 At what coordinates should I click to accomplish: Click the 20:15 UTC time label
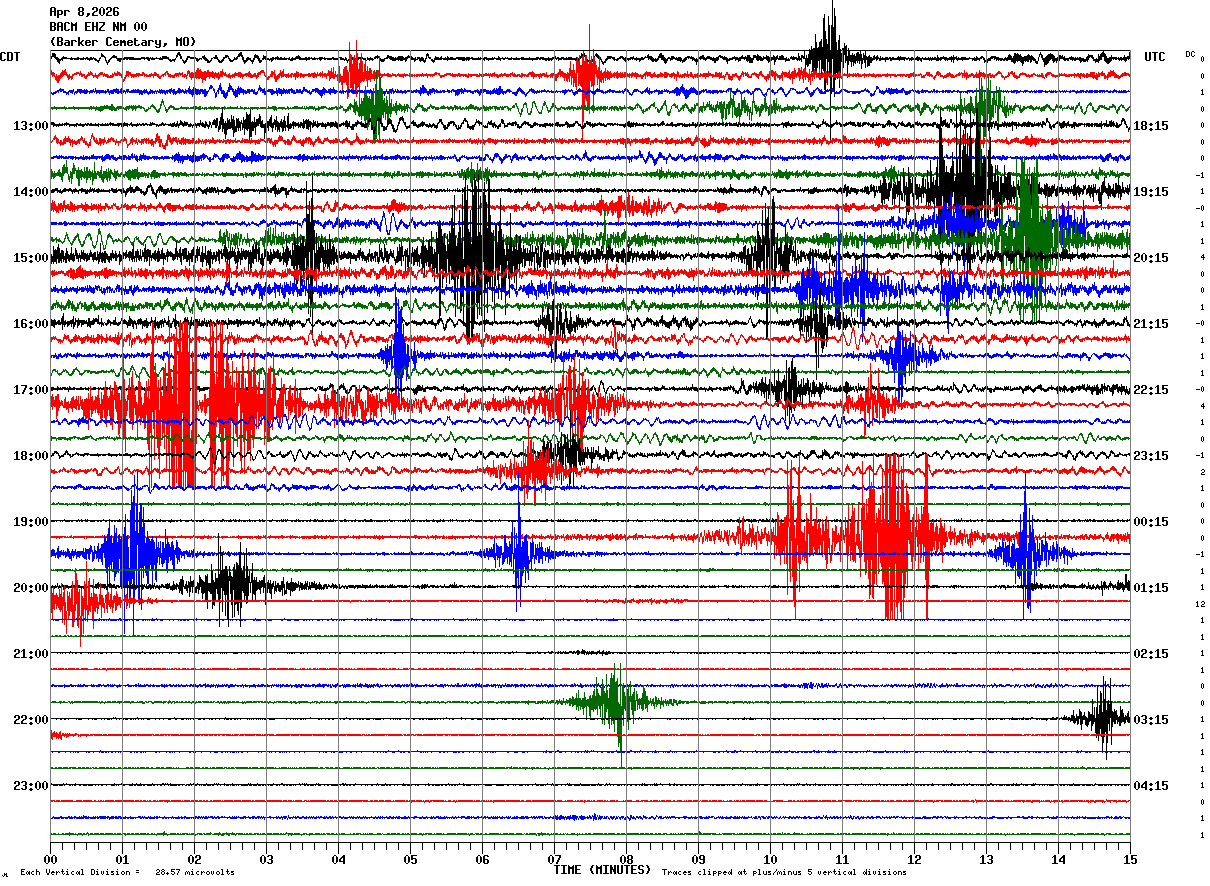[x=1151, y=258]
